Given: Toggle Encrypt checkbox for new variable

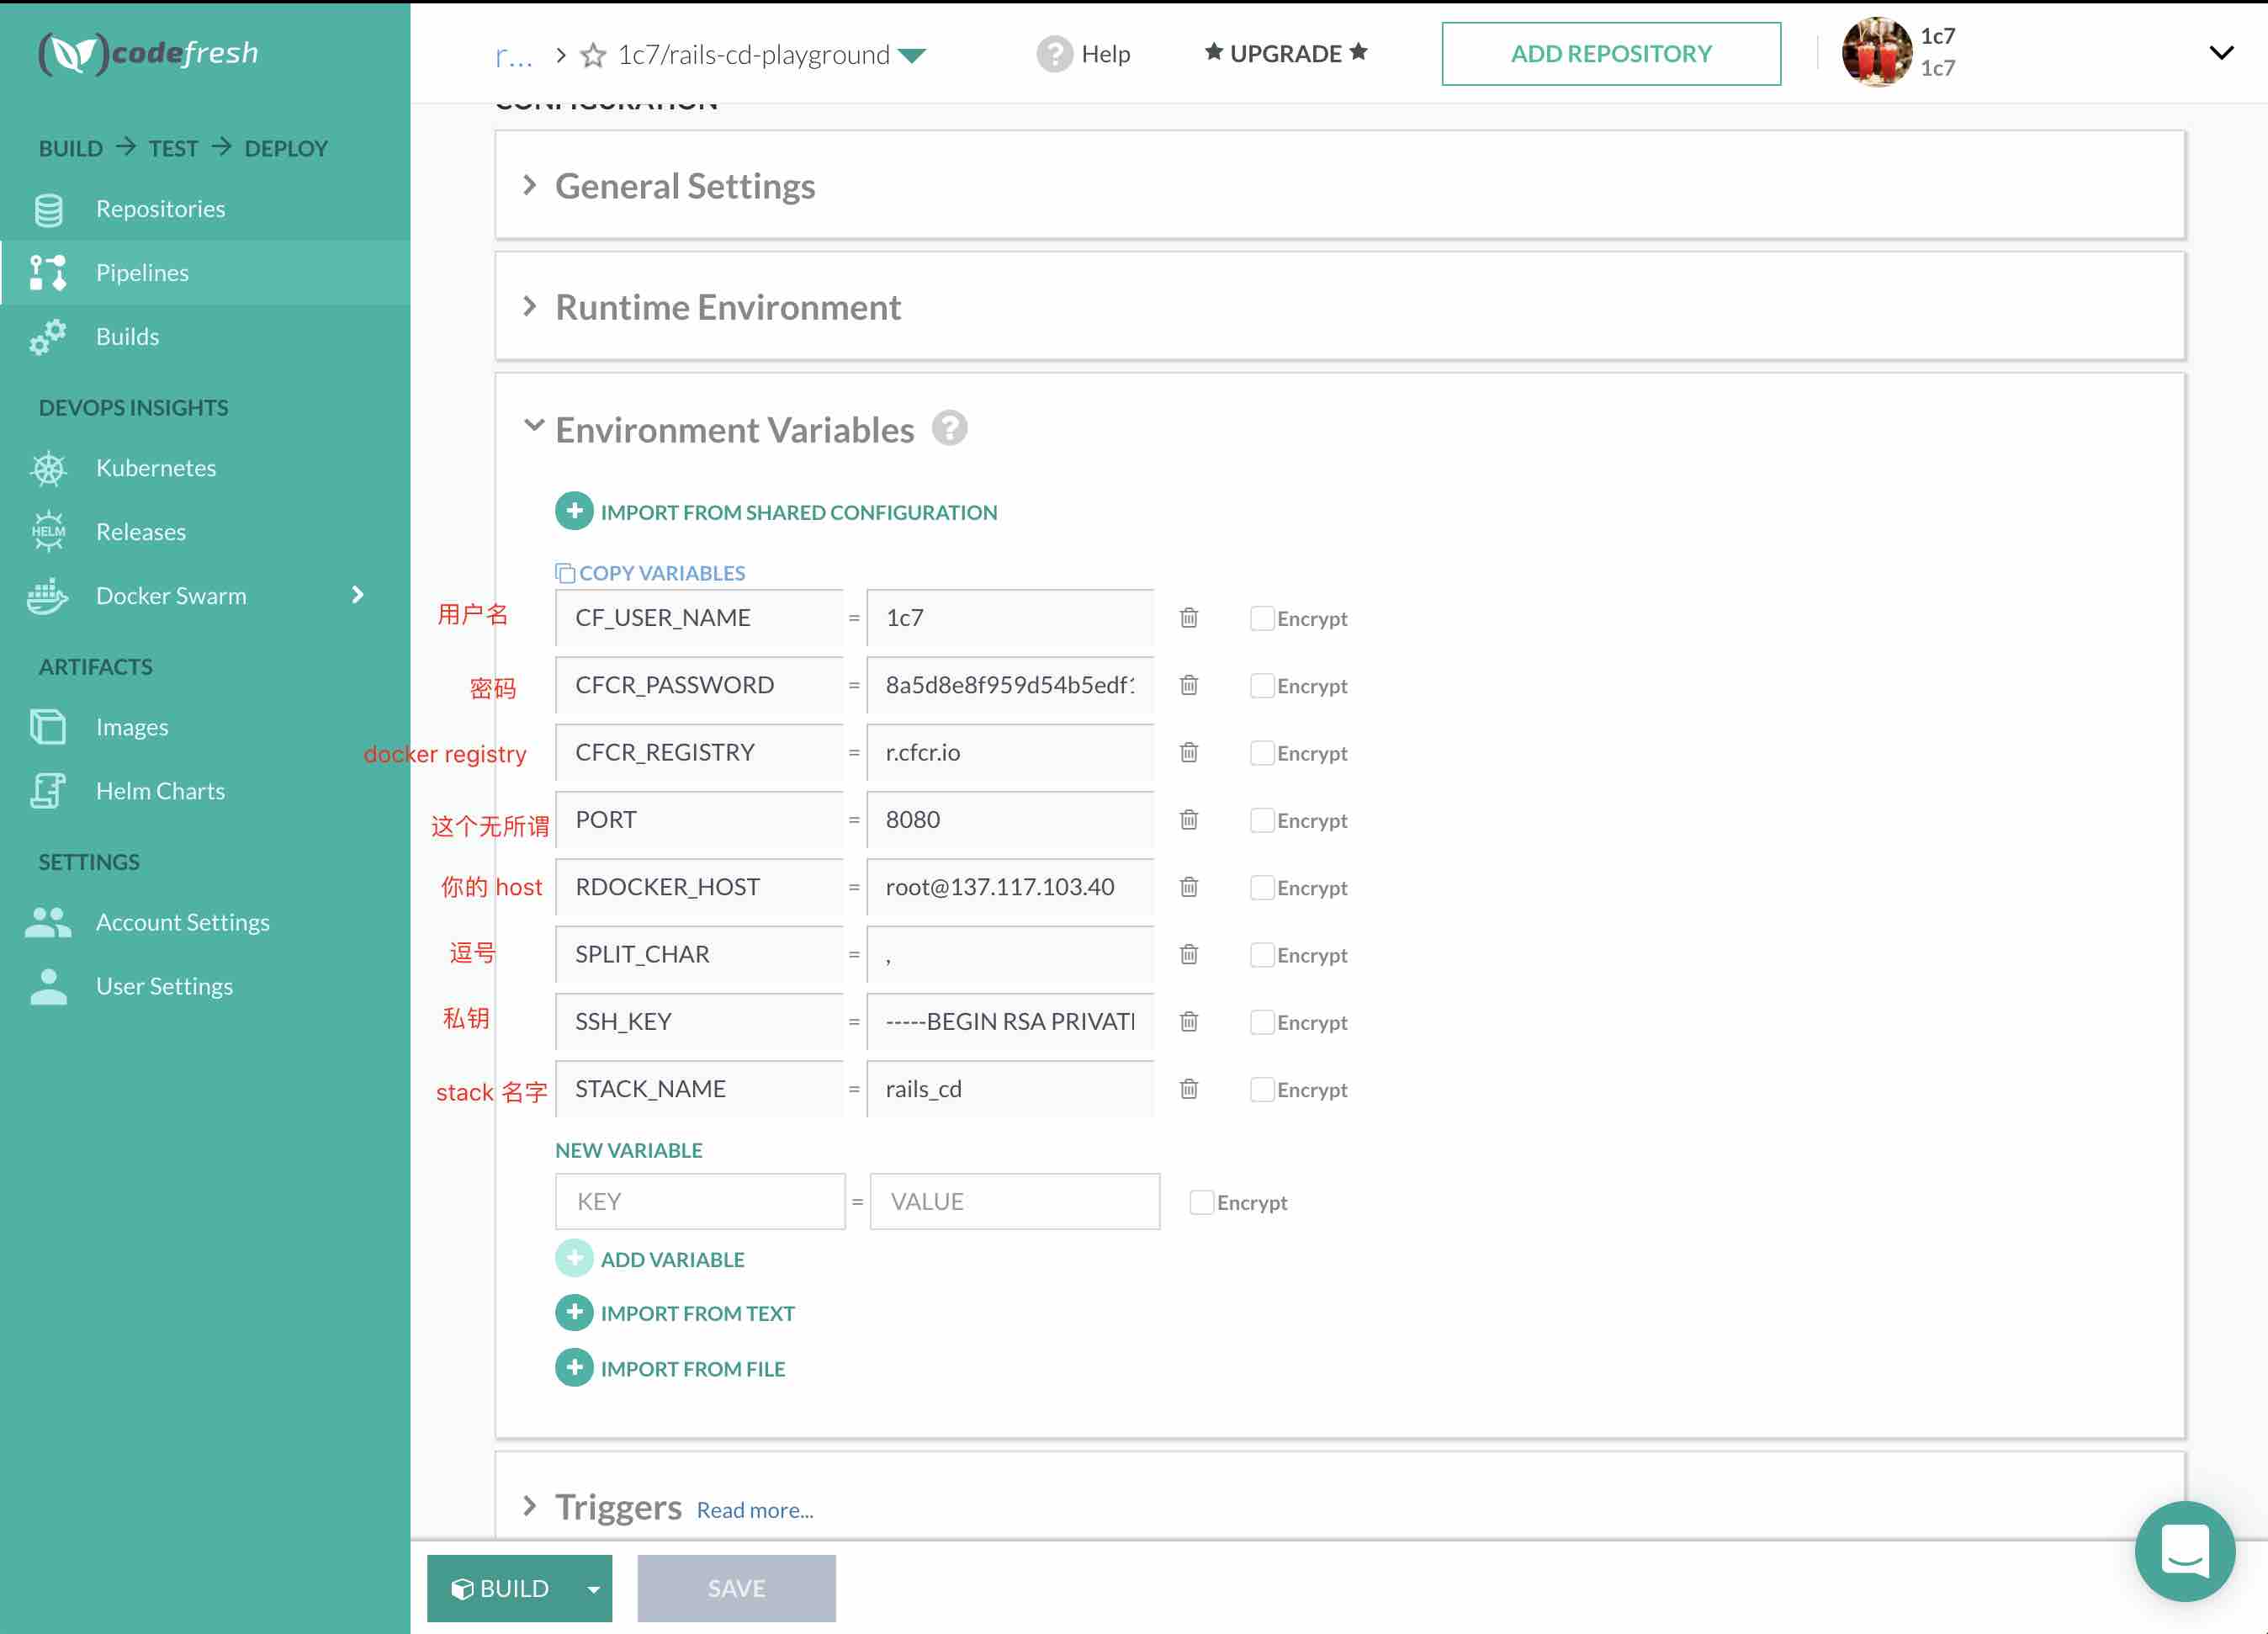Looking at the screenshot, I should 1201,1202.
